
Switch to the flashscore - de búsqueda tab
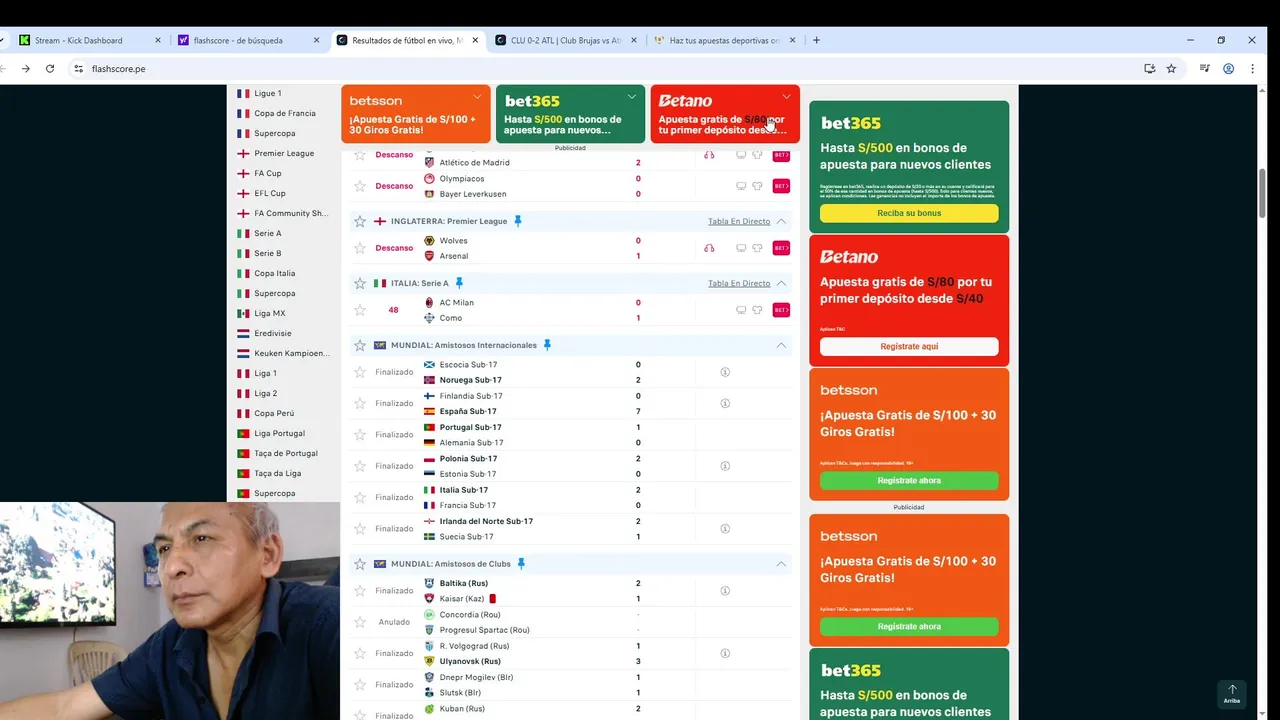[x=248, y=41]
